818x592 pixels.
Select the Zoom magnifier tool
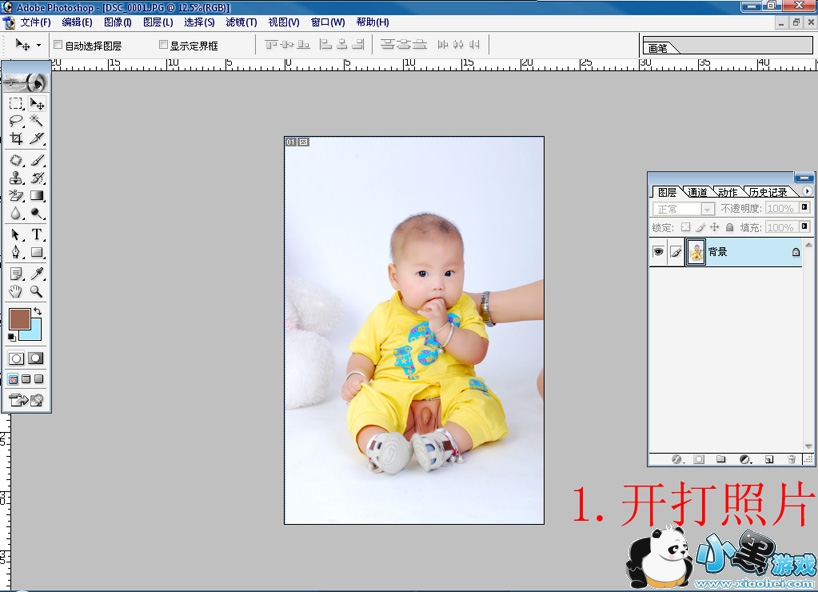(x=37, y=291)
